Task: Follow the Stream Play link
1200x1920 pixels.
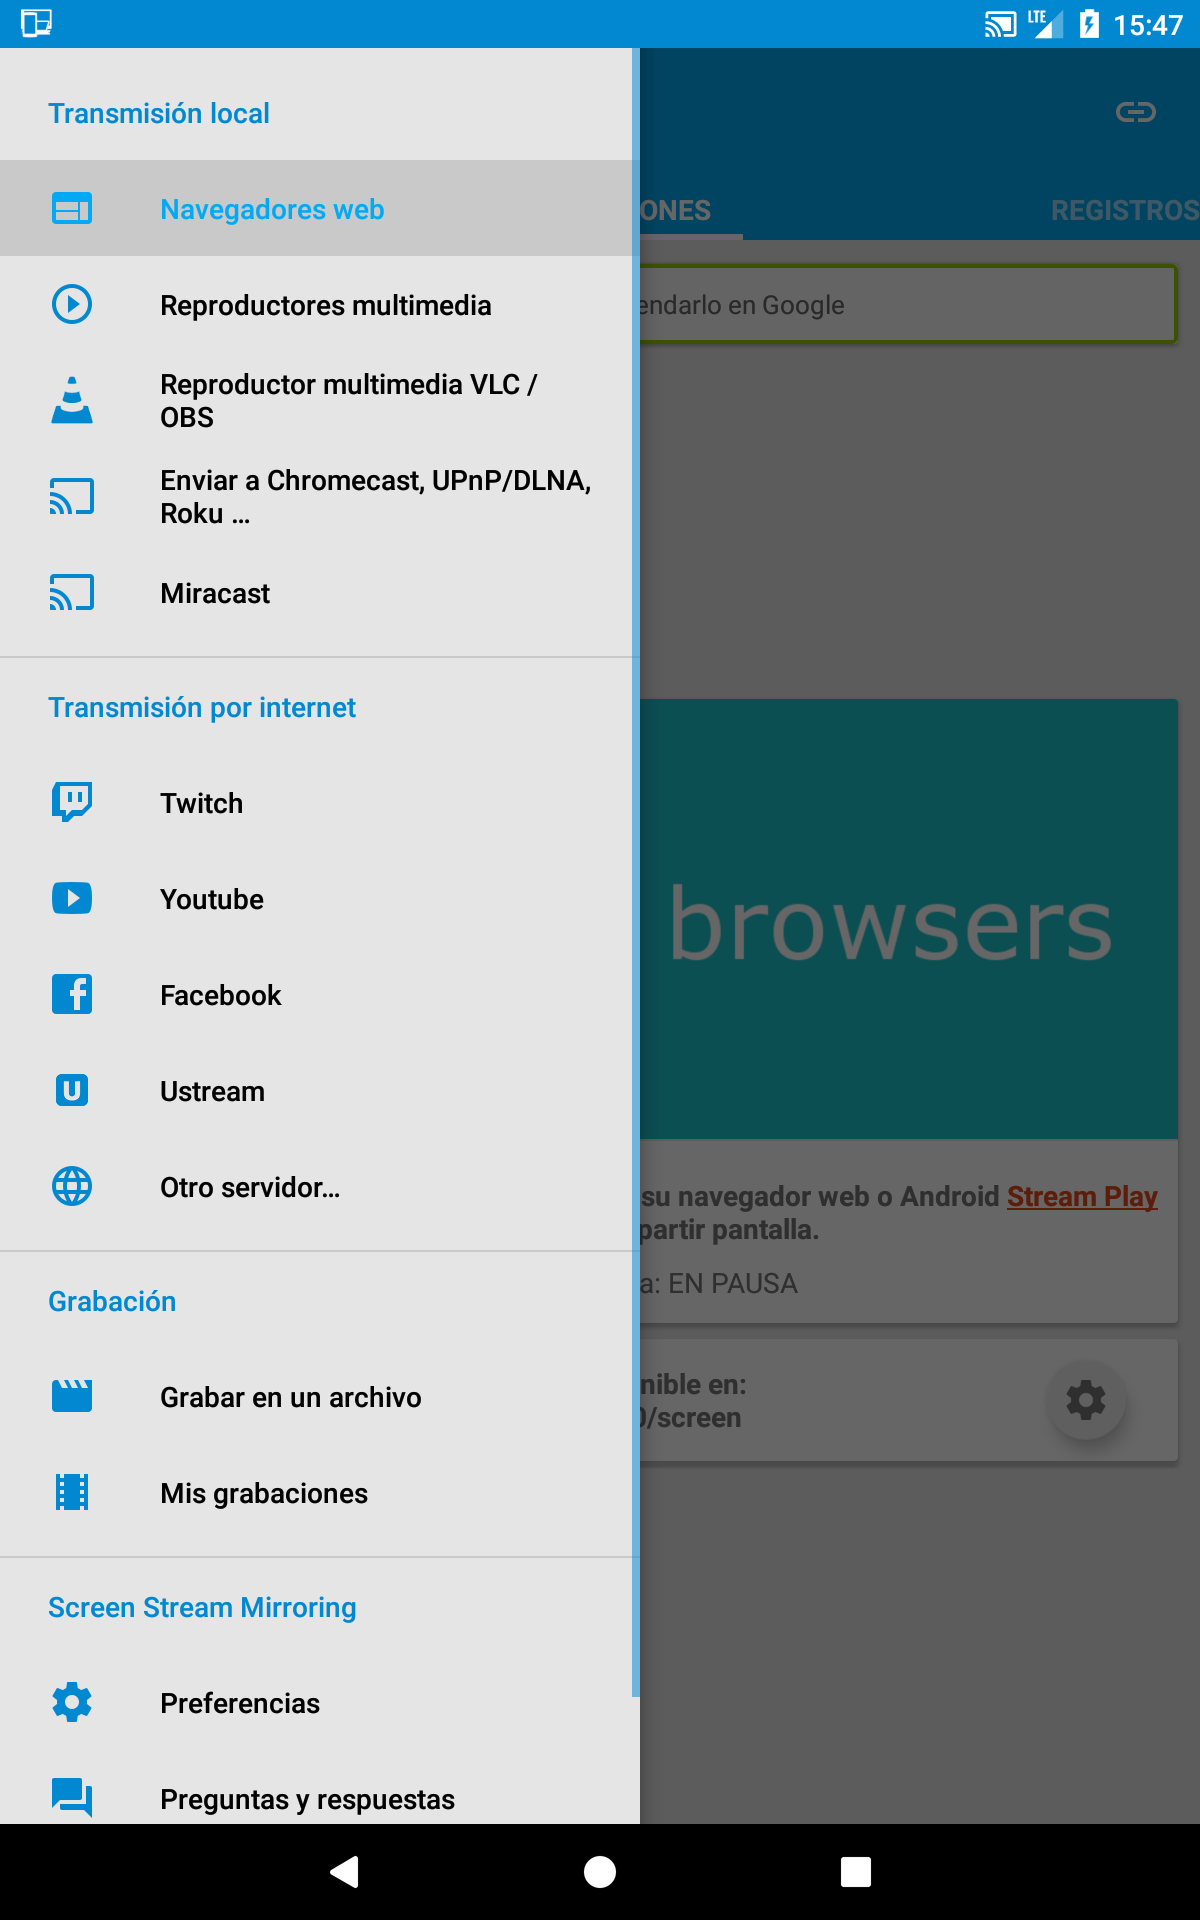Action: [x=1082, y=1196]
